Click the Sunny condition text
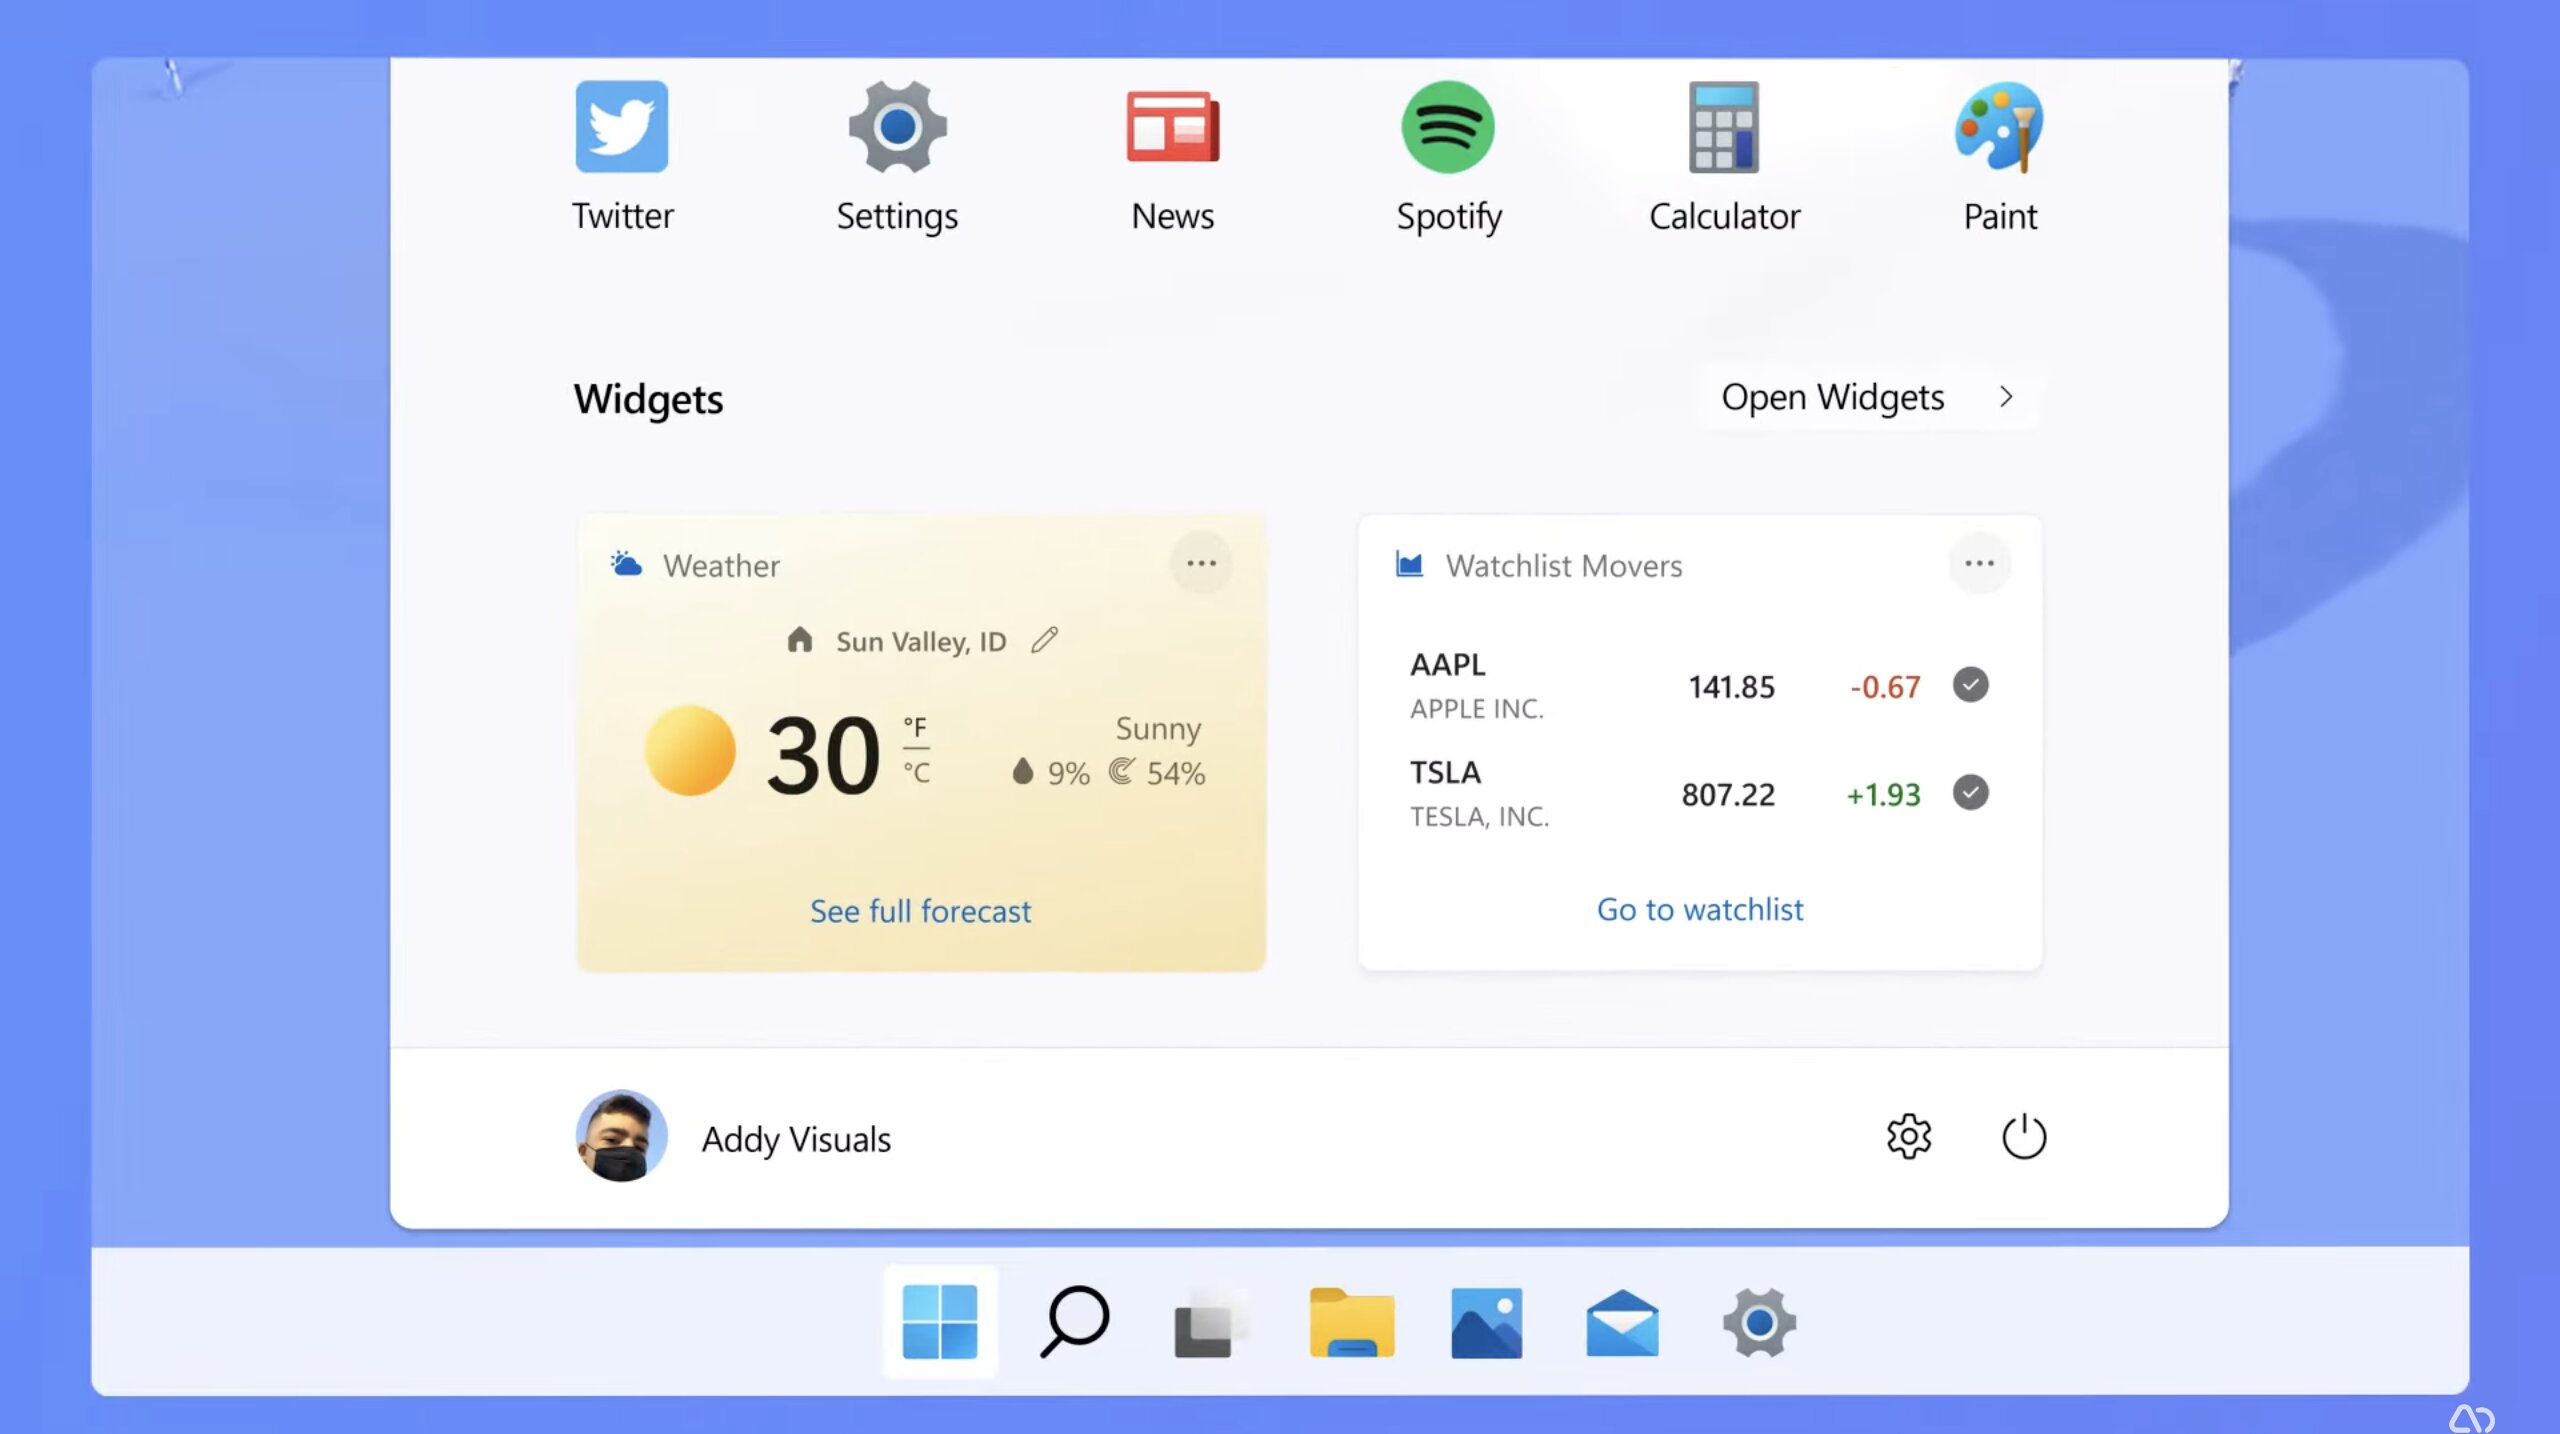This screenshot has width=2560, height=1434. tap(1158, 728)
